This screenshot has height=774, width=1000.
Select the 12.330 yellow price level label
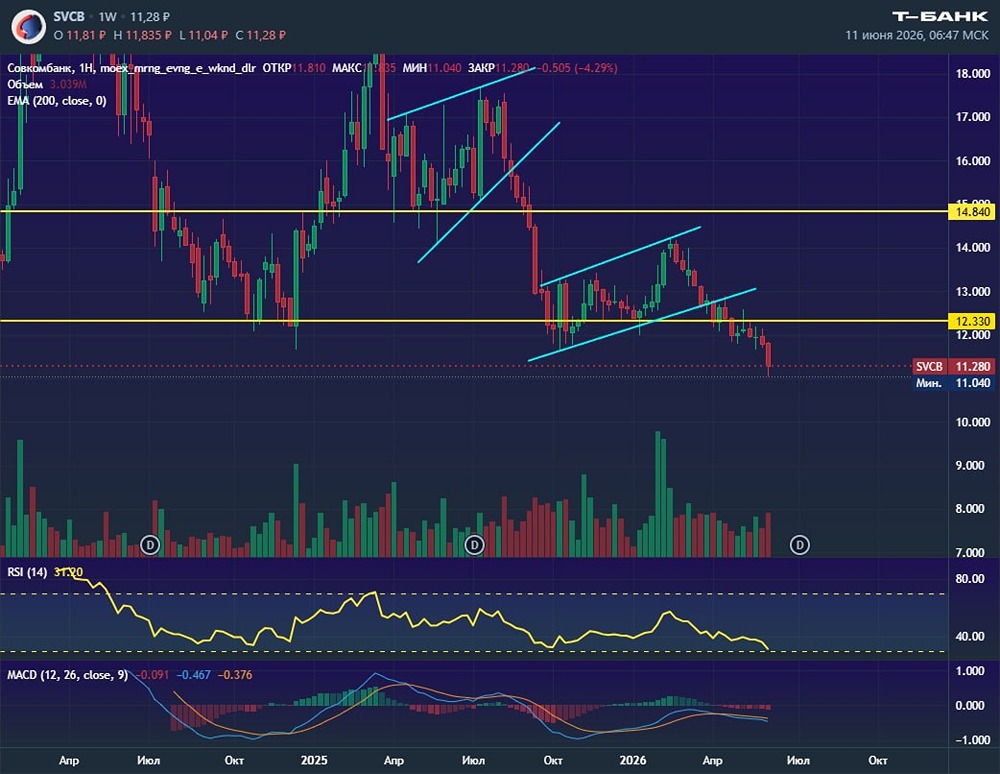[x=971, y=321]
